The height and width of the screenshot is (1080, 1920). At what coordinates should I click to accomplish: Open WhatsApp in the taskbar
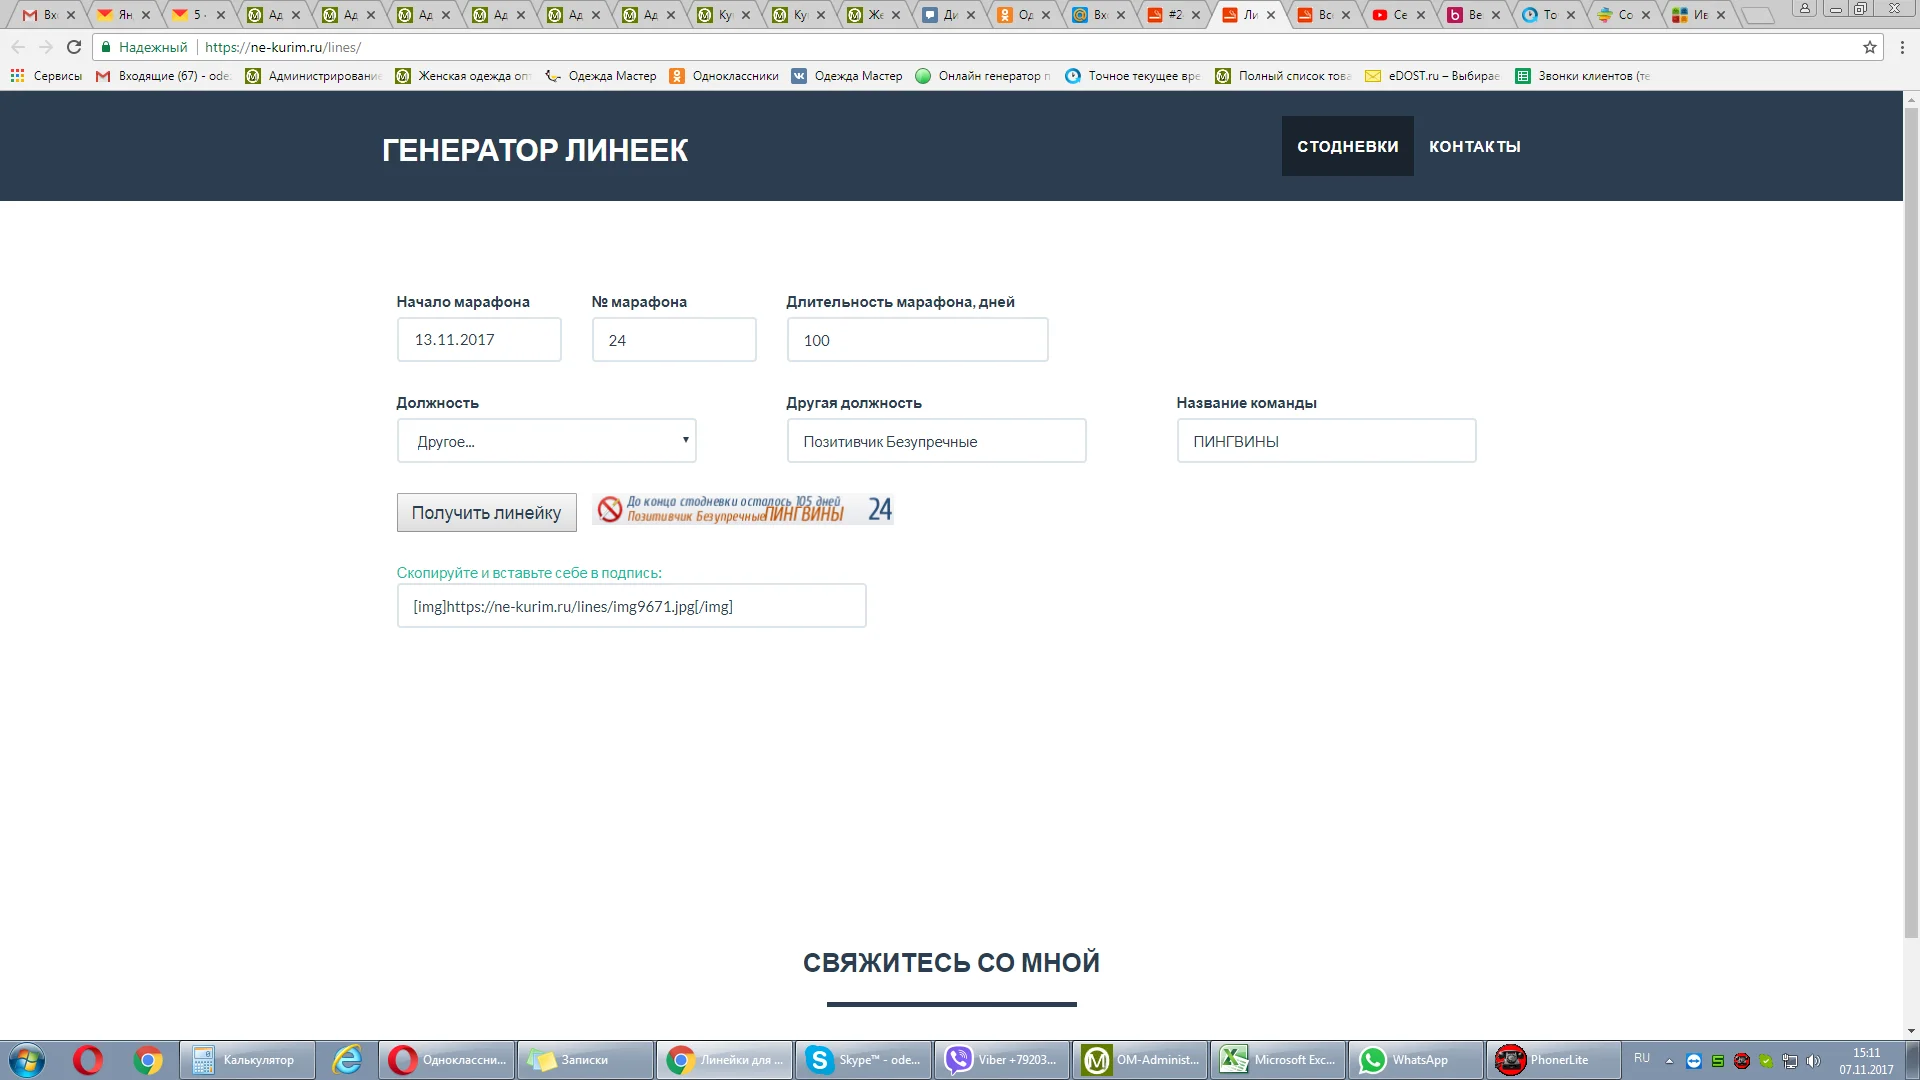[1415, 1060]
